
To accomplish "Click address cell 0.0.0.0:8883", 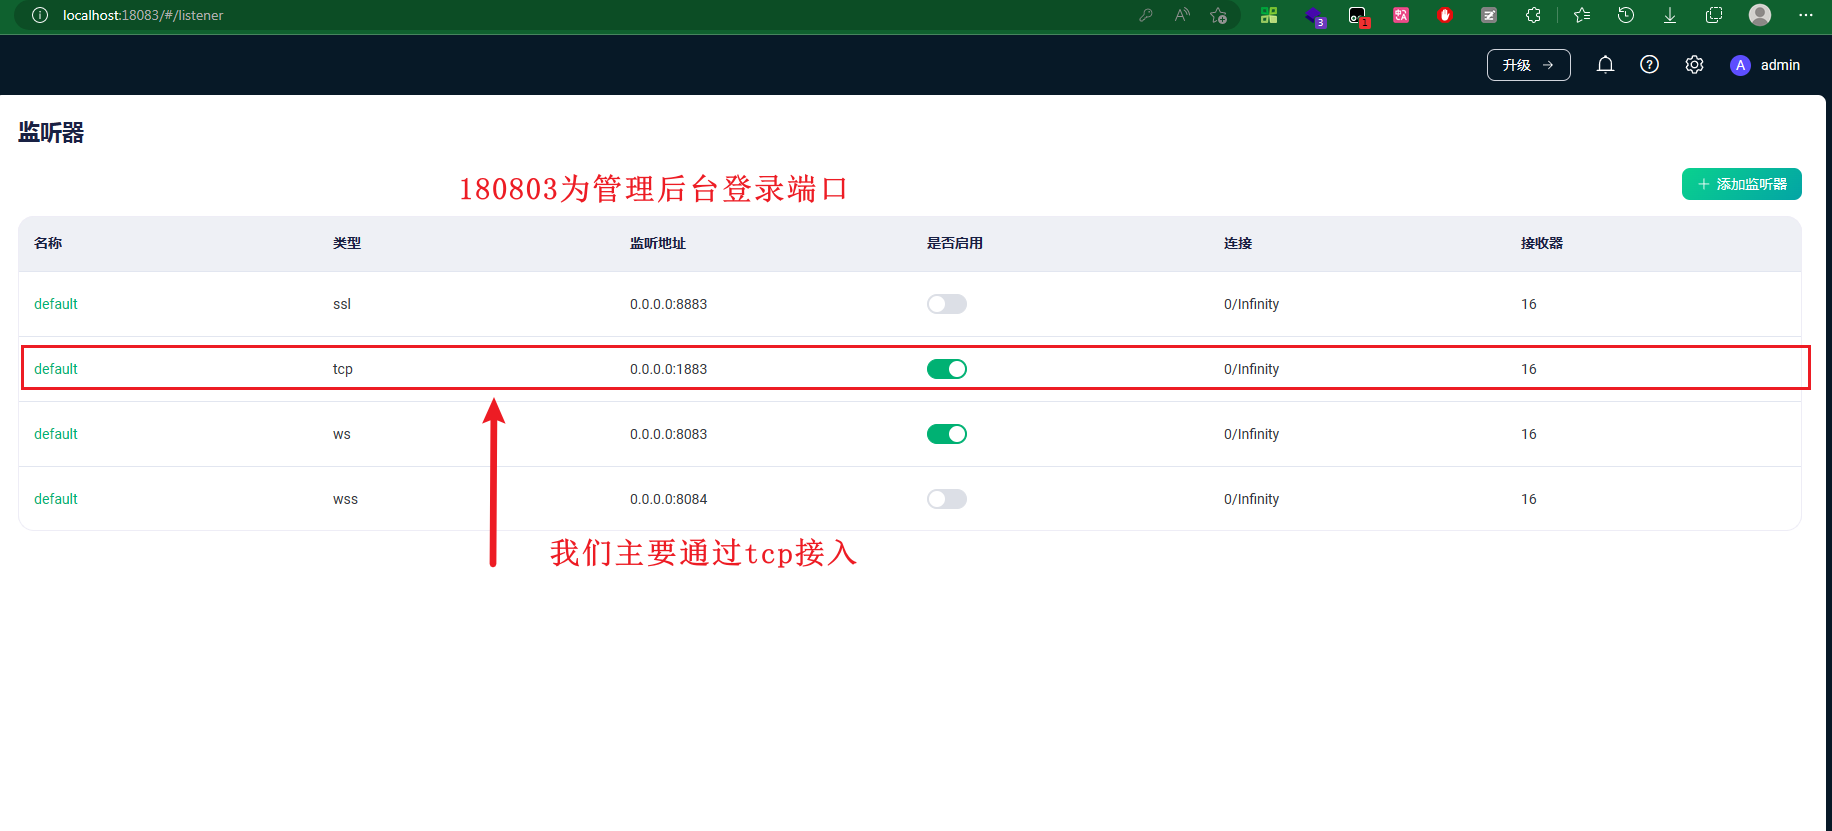I will pyautogui.click(x=668, y=304).
